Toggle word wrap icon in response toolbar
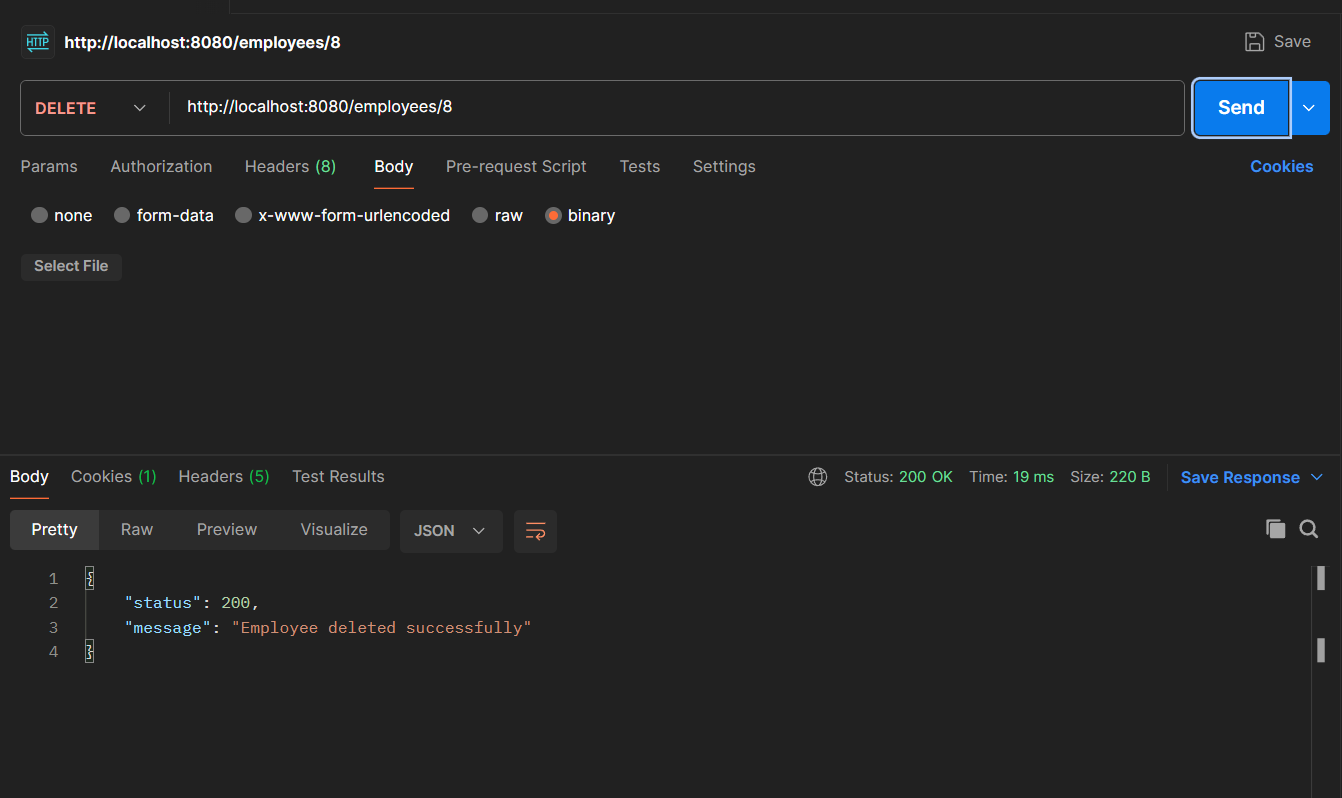 point(535,531)
